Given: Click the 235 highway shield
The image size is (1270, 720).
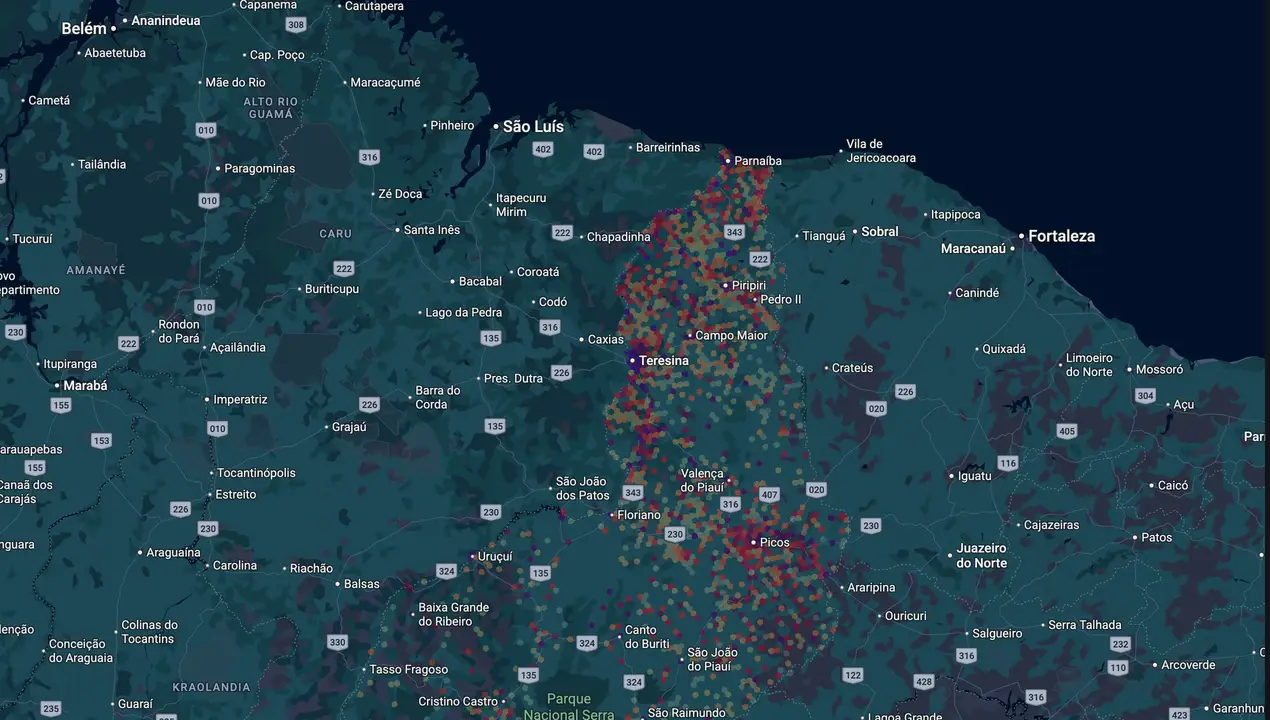Looking at the screenshot, I should (51, 709).
